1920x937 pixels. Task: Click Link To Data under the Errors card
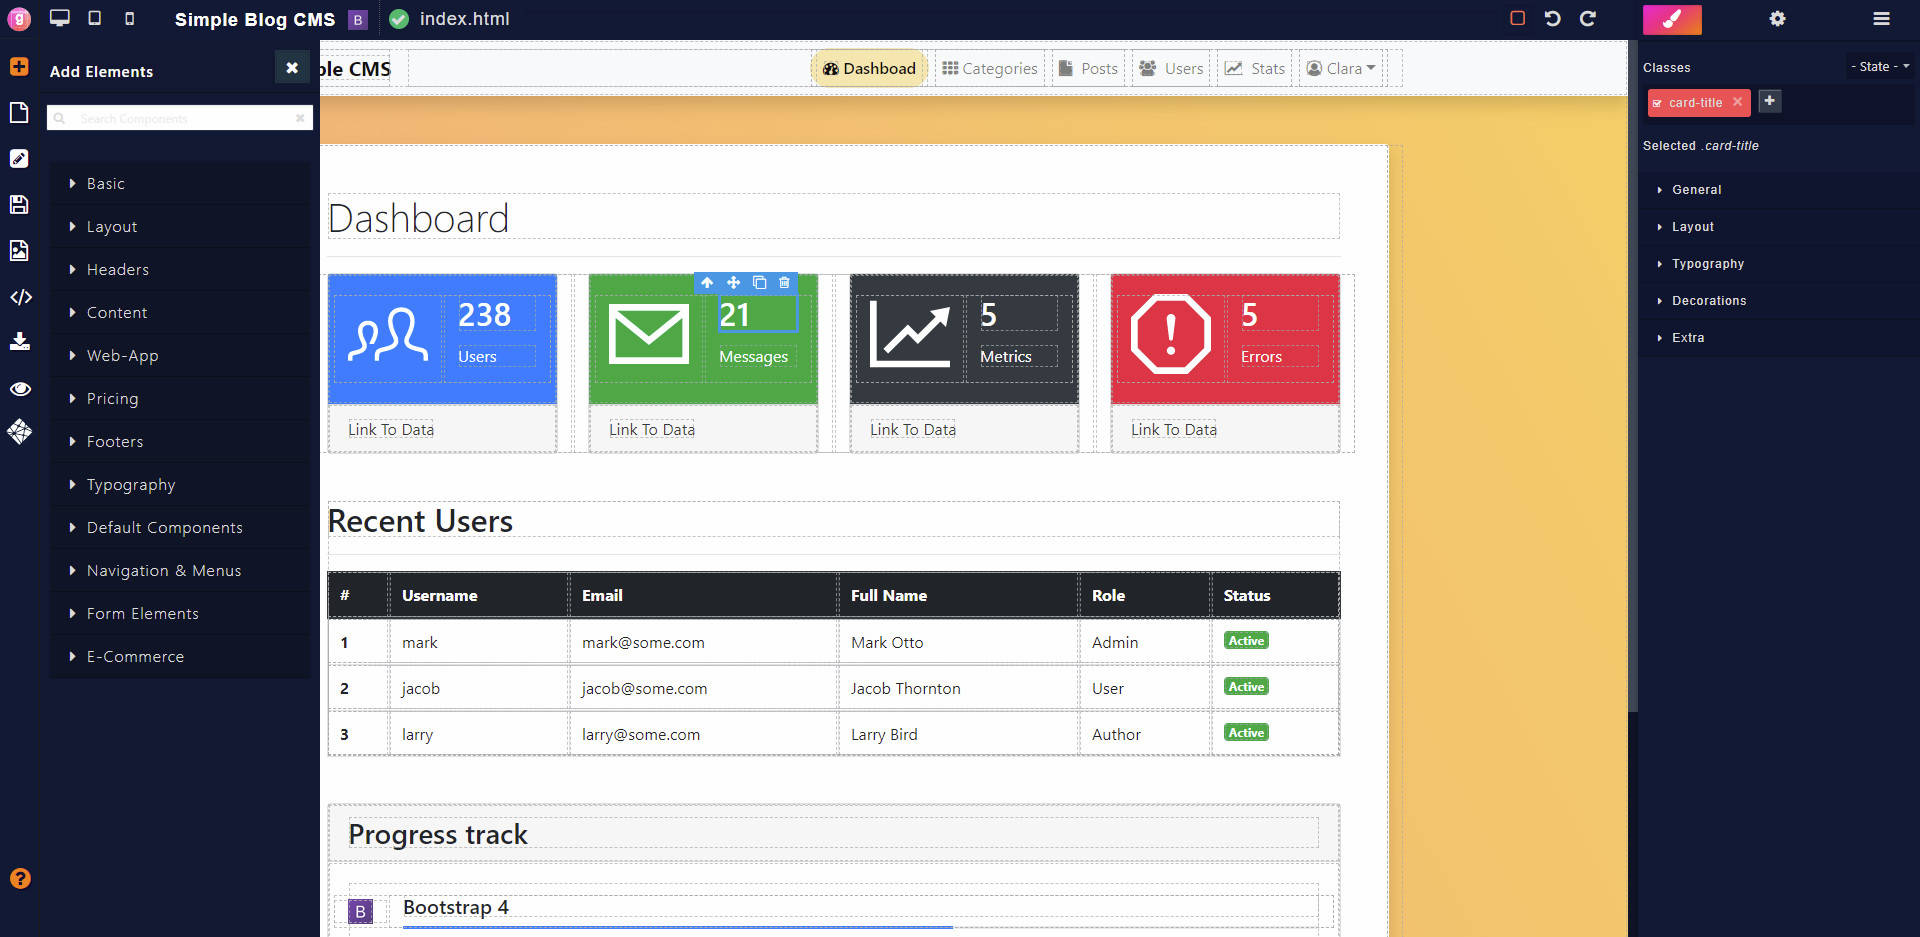[1173, 429]
